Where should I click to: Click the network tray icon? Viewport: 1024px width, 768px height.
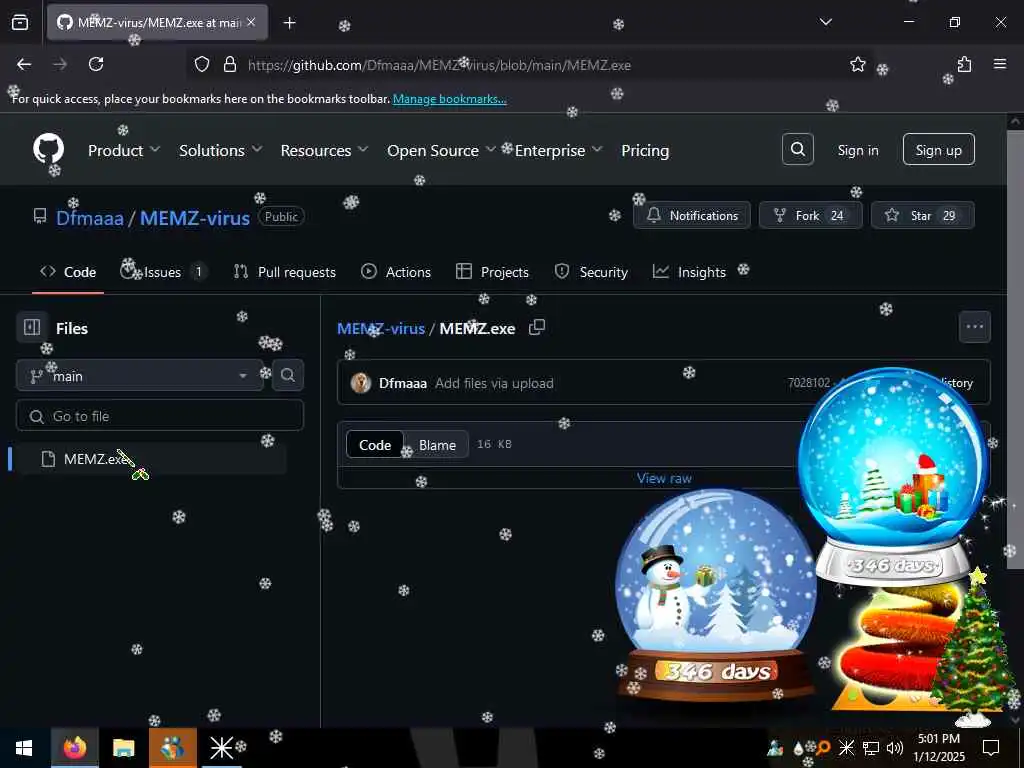coord(871,748)
